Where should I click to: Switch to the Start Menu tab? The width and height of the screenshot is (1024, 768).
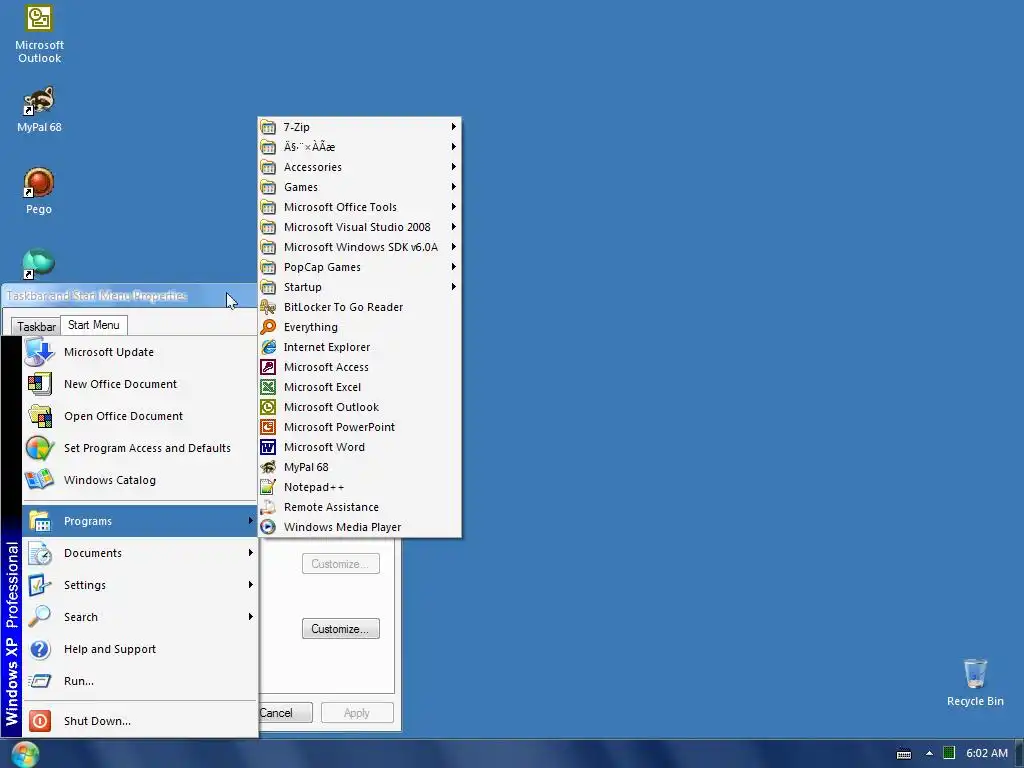[94, 325]
